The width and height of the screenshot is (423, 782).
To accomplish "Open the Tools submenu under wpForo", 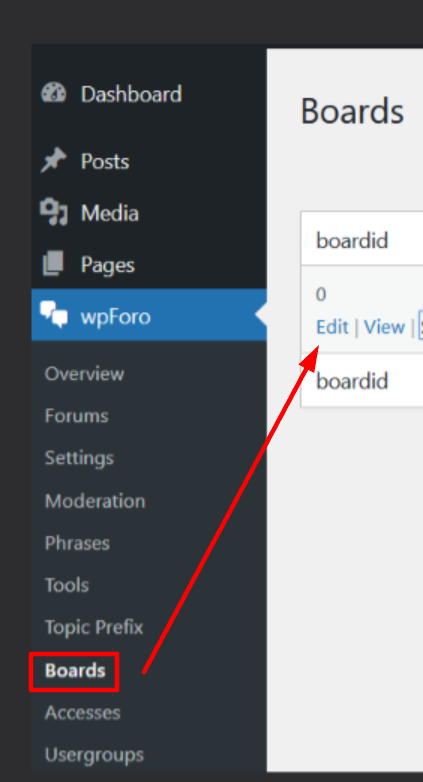I will pos(67,585).
